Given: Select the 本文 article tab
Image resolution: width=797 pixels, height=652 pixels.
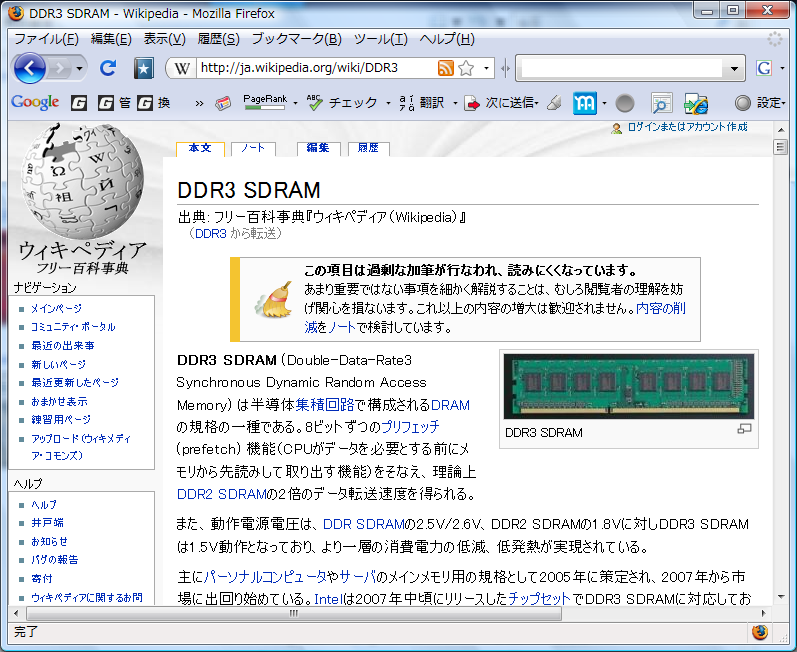Looking at the screenshot, I should tap(200, 148).
